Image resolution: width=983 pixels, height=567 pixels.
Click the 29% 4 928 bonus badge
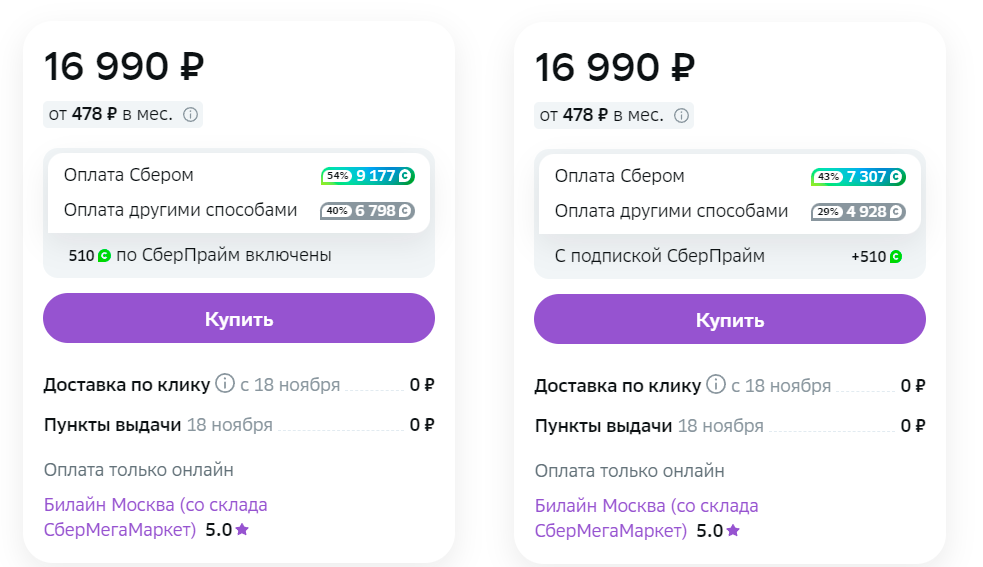(x=858, y=212)
